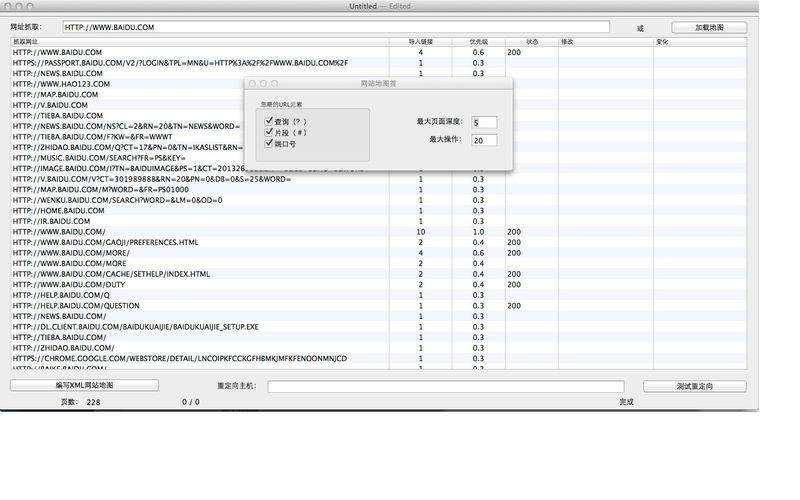The height and width of the screenshot is (500, 800).
Task: Select the CACHE/SETHELP/INDEX.HTML row
Action: click(379, 274)
